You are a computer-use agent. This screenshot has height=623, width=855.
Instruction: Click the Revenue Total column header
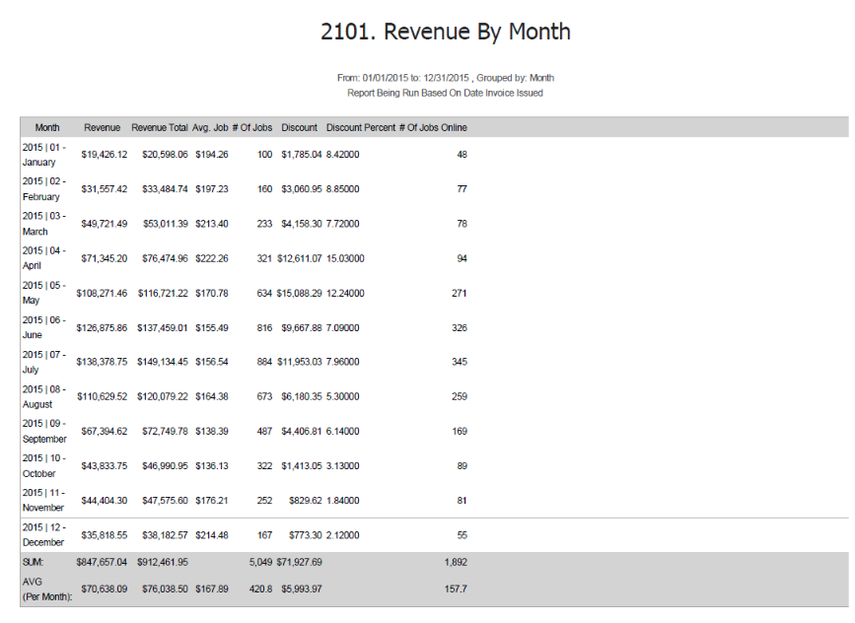tap(159, 128)
